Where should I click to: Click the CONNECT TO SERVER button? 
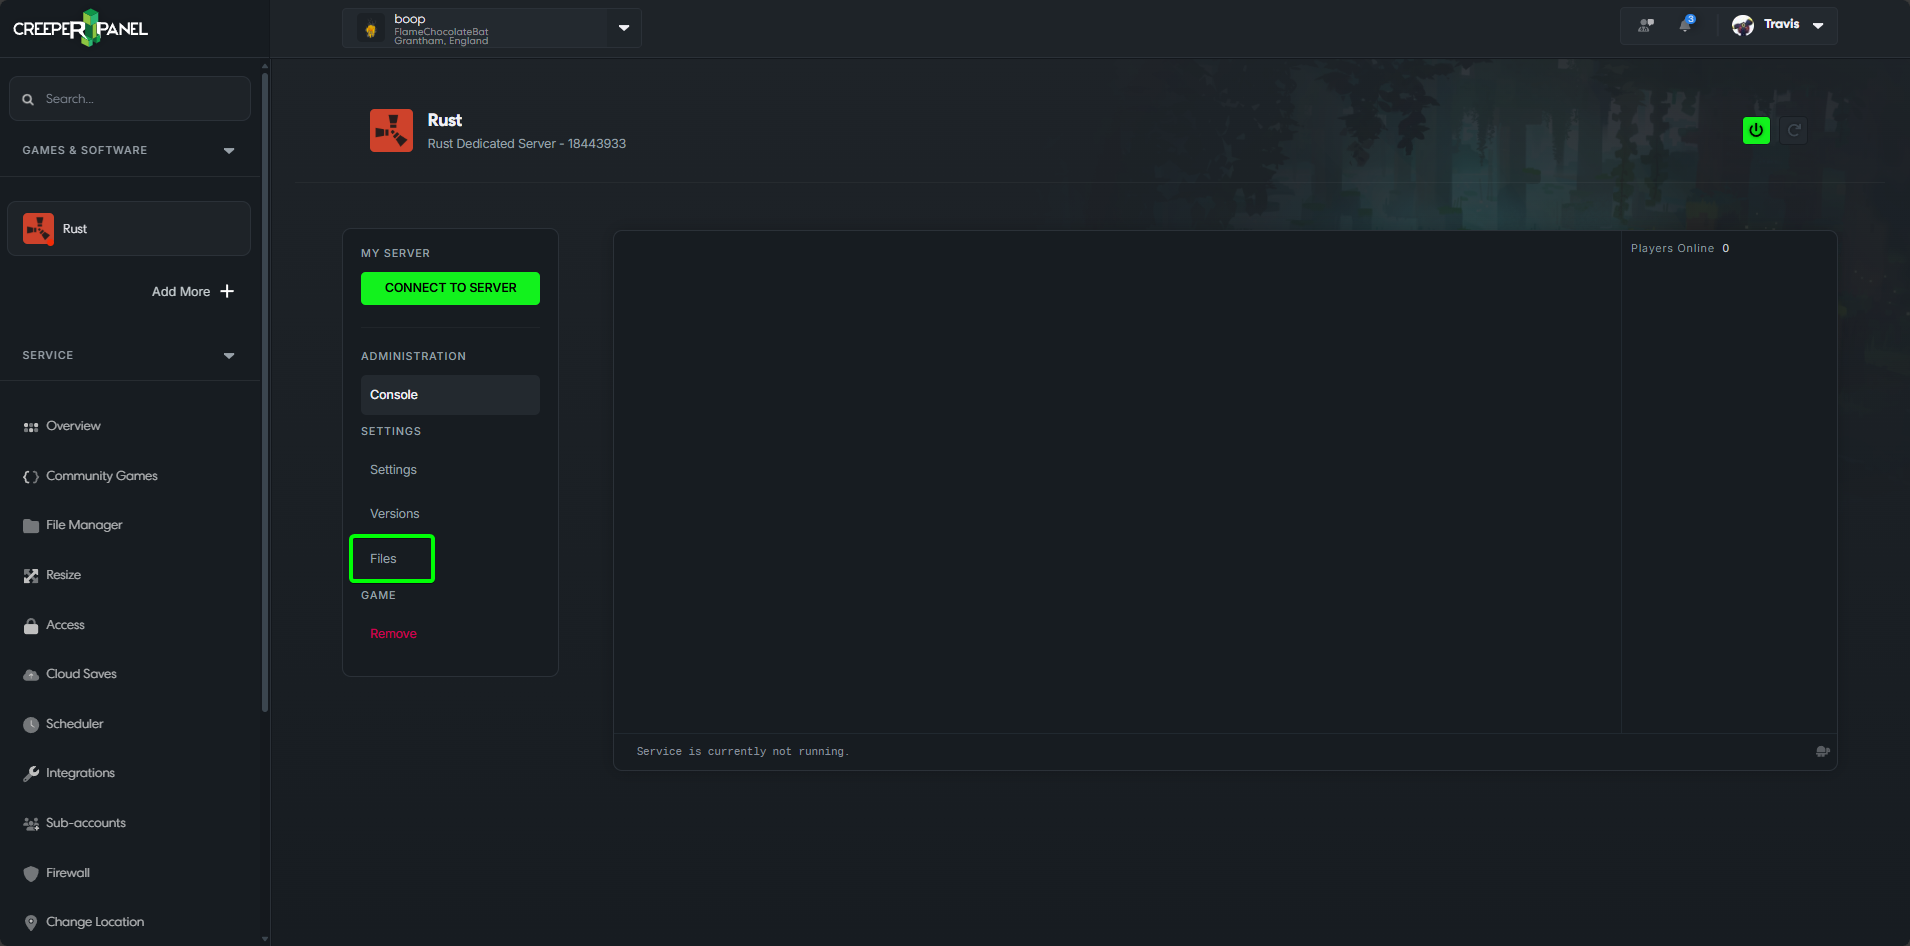point(450,288)
